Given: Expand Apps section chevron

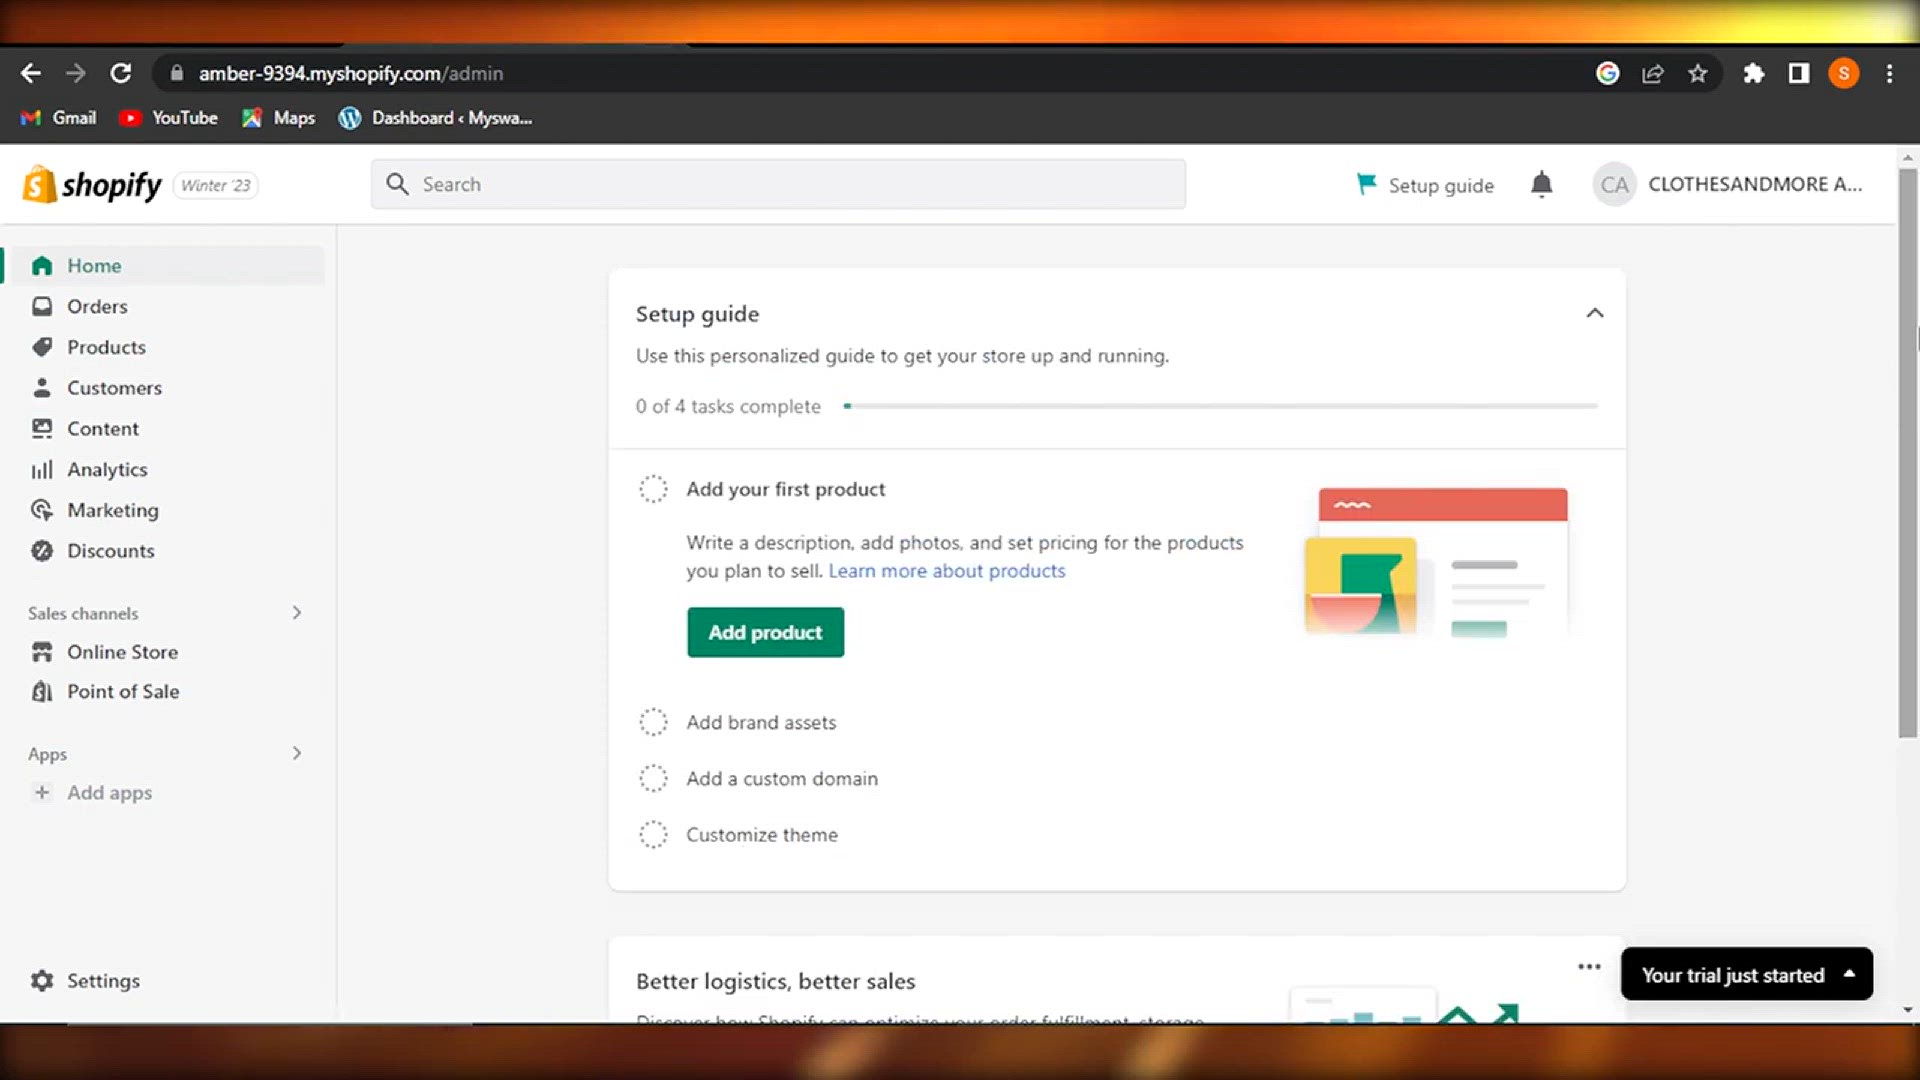Looking at the screenshot, I should tap(296, 753).
